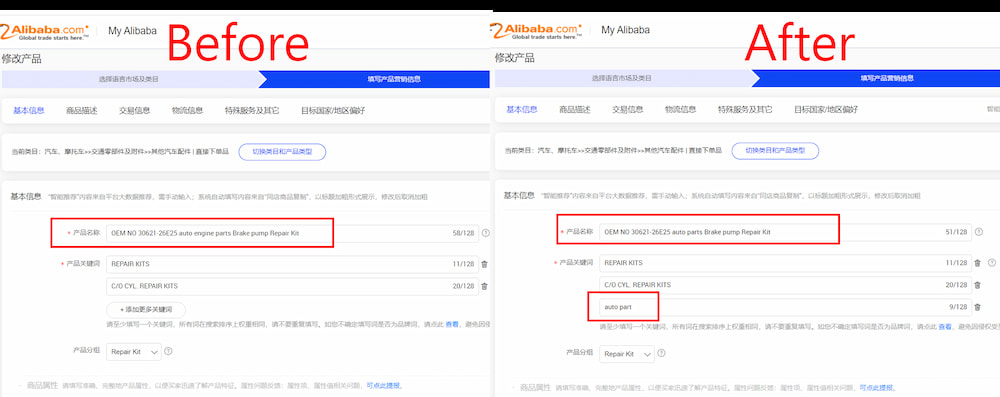Click 9/128 character count text
This screenshot has height=397, width=1000.
click(959, 308)
